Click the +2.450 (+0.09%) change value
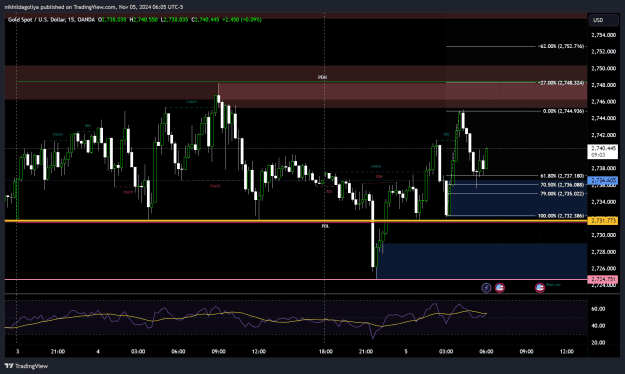This screenshot has width=625, height=374. 242,19
